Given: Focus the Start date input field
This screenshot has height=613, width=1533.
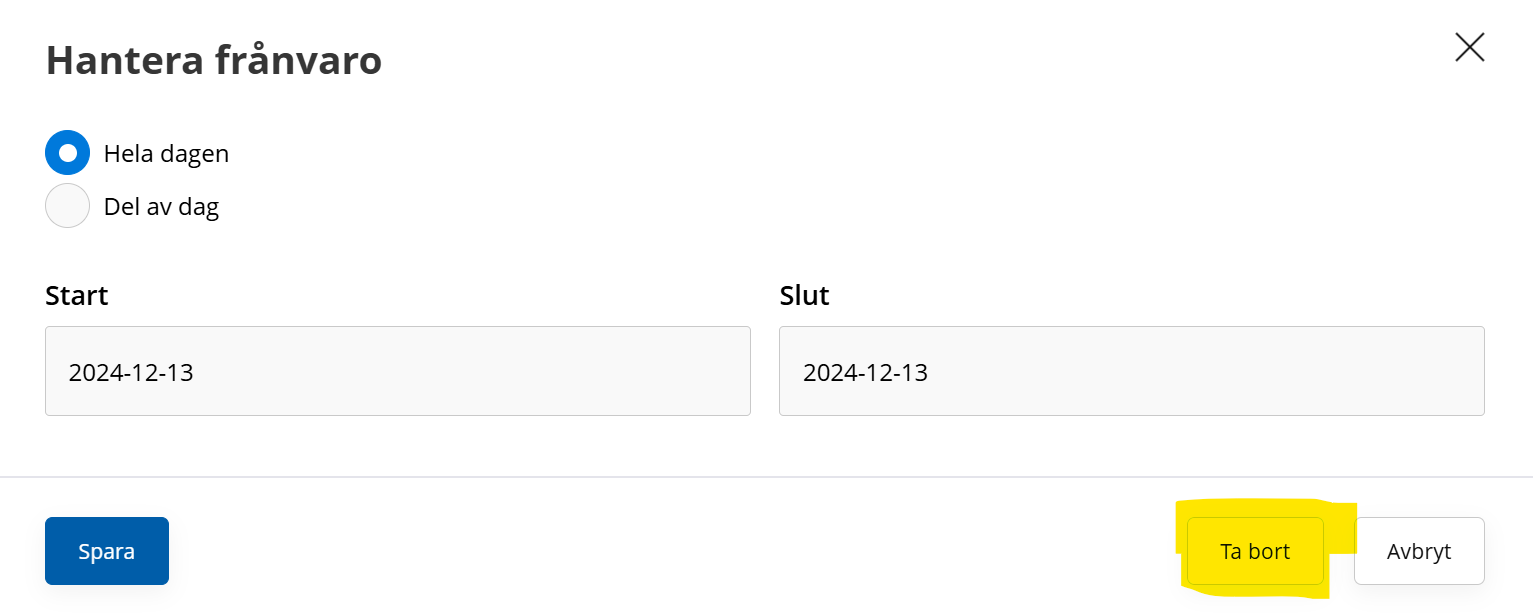Looking at the screenshot, I should 398,371.
